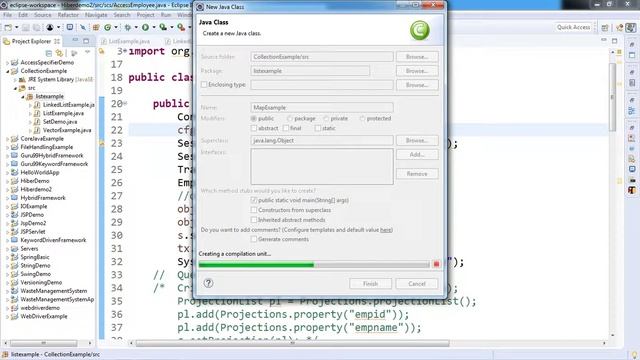Click the External Tools run icon
The width and height of the screenshot is (640, 360).
(x=181, y=27)
